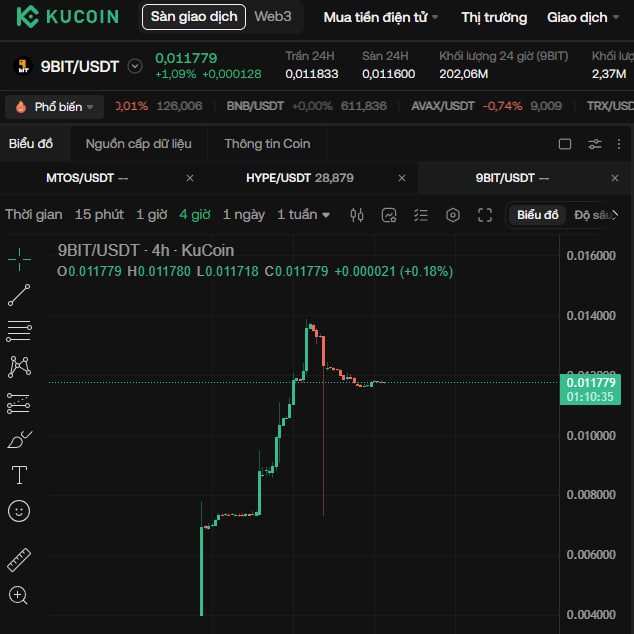Click the Sàn 24H value 0,011600

pyautogui.click(x=389, y=74)
